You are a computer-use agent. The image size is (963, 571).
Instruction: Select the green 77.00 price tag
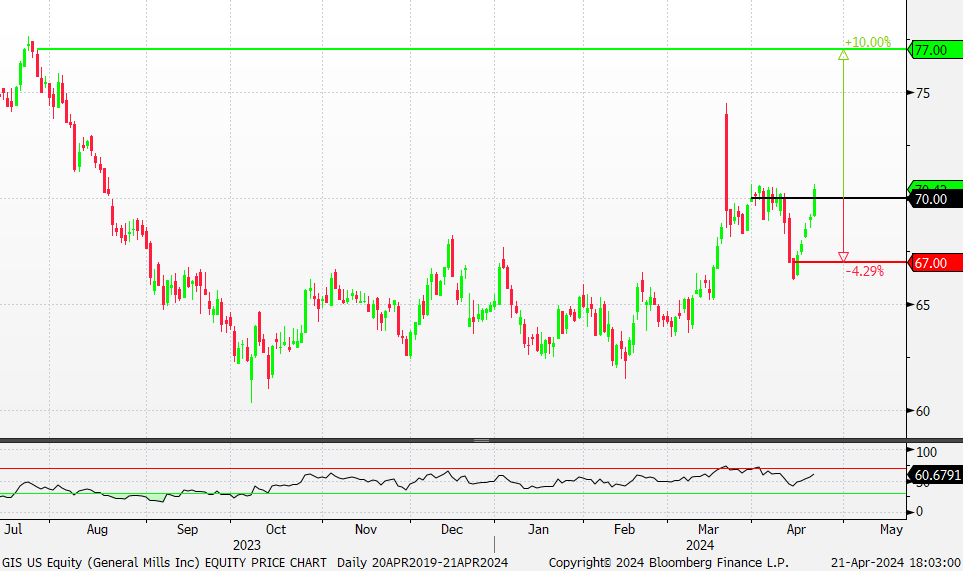point(934,49)
